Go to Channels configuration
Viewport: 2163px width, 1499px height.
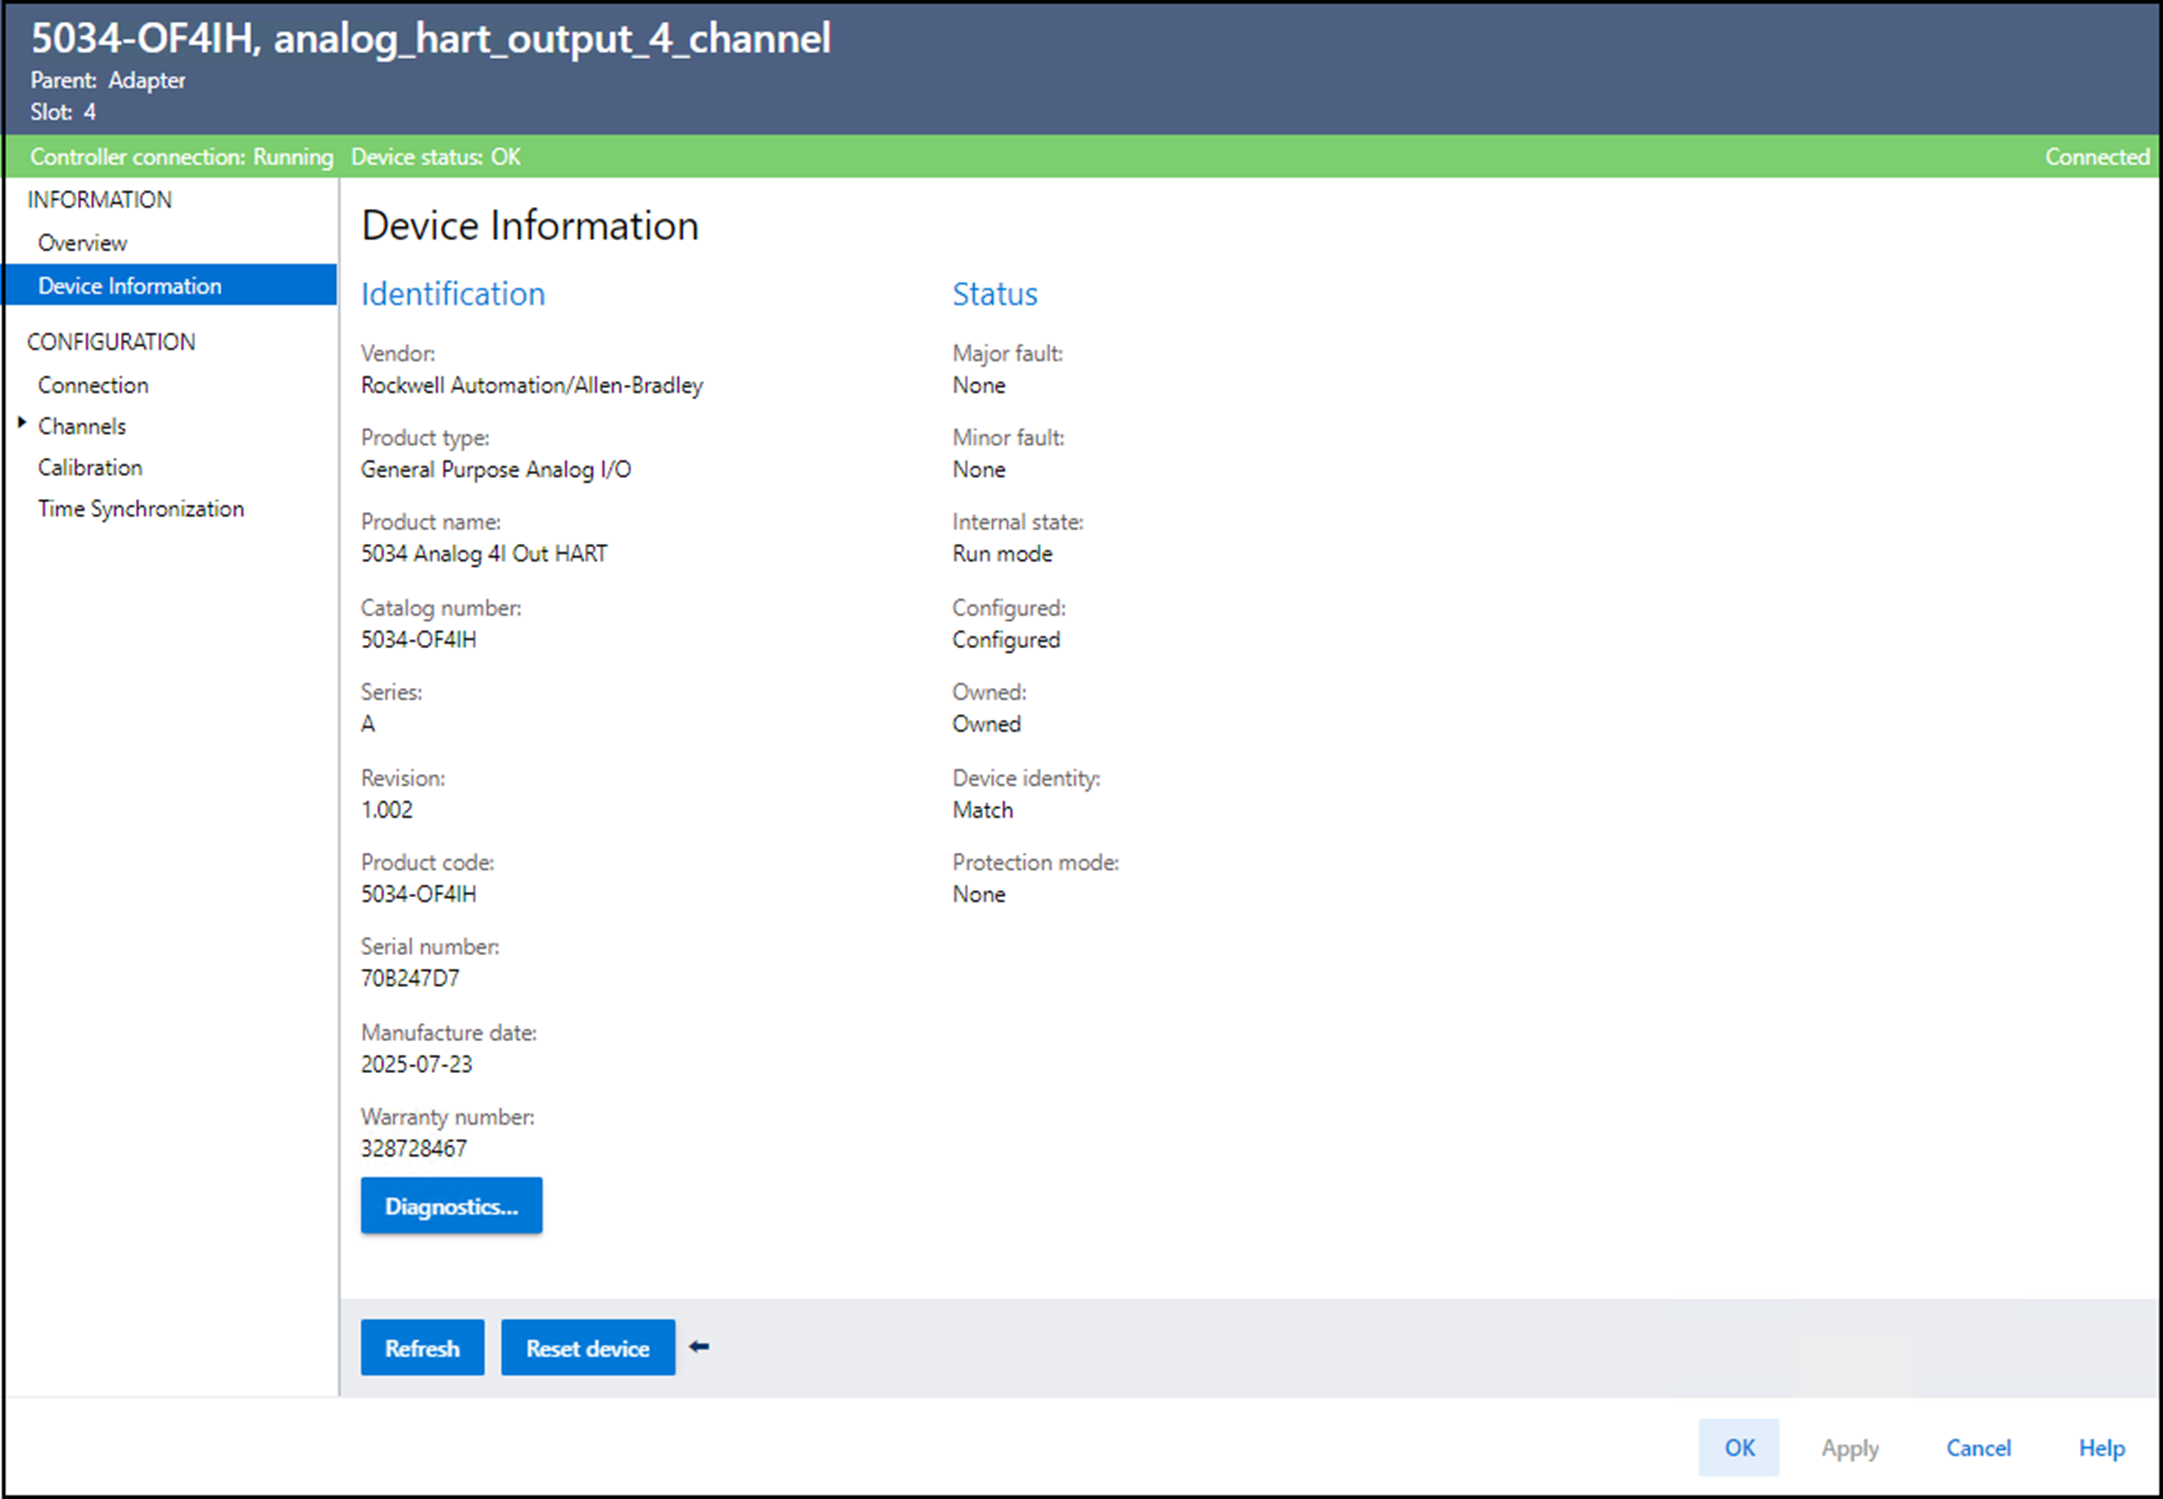click(82, 426)
